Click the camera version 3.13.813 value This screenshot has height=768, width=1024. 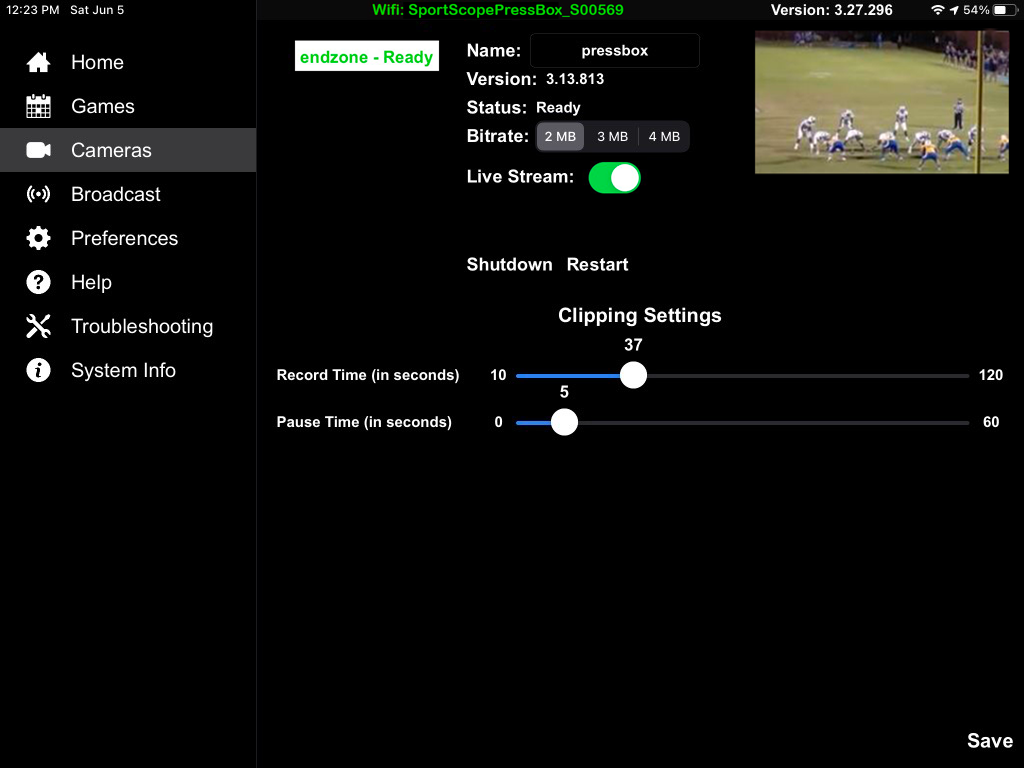pyautogui.click(x=575, y=79)
